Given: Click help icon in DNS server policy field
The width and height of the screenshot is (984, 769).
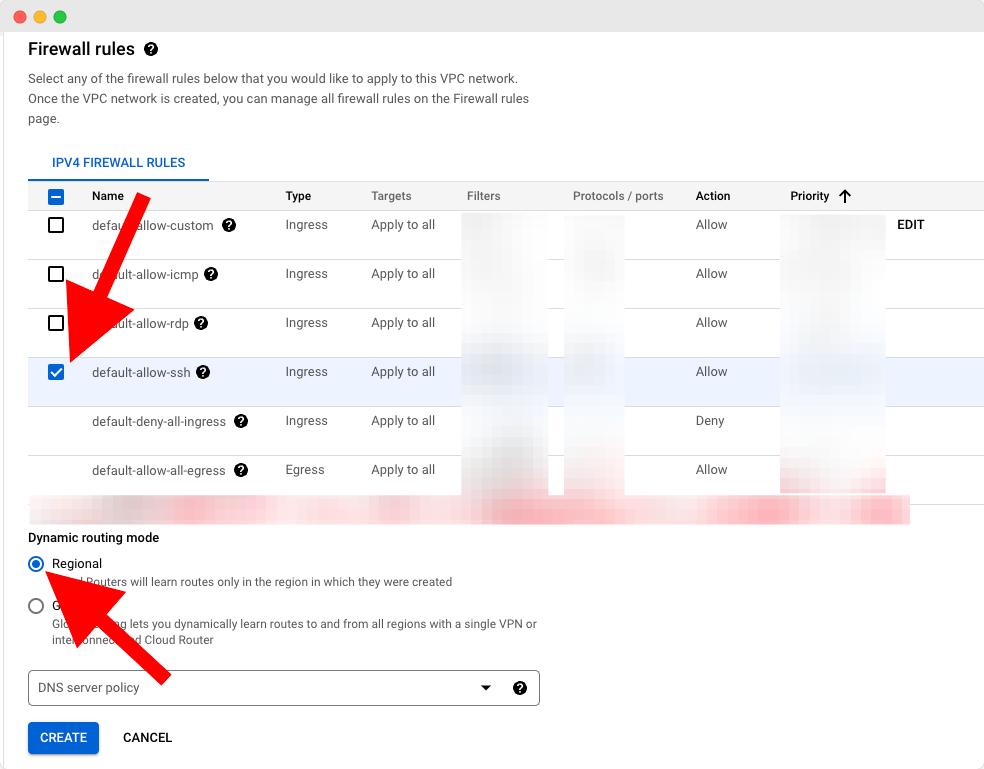Looking at the screenshot, I should point(519,688).
